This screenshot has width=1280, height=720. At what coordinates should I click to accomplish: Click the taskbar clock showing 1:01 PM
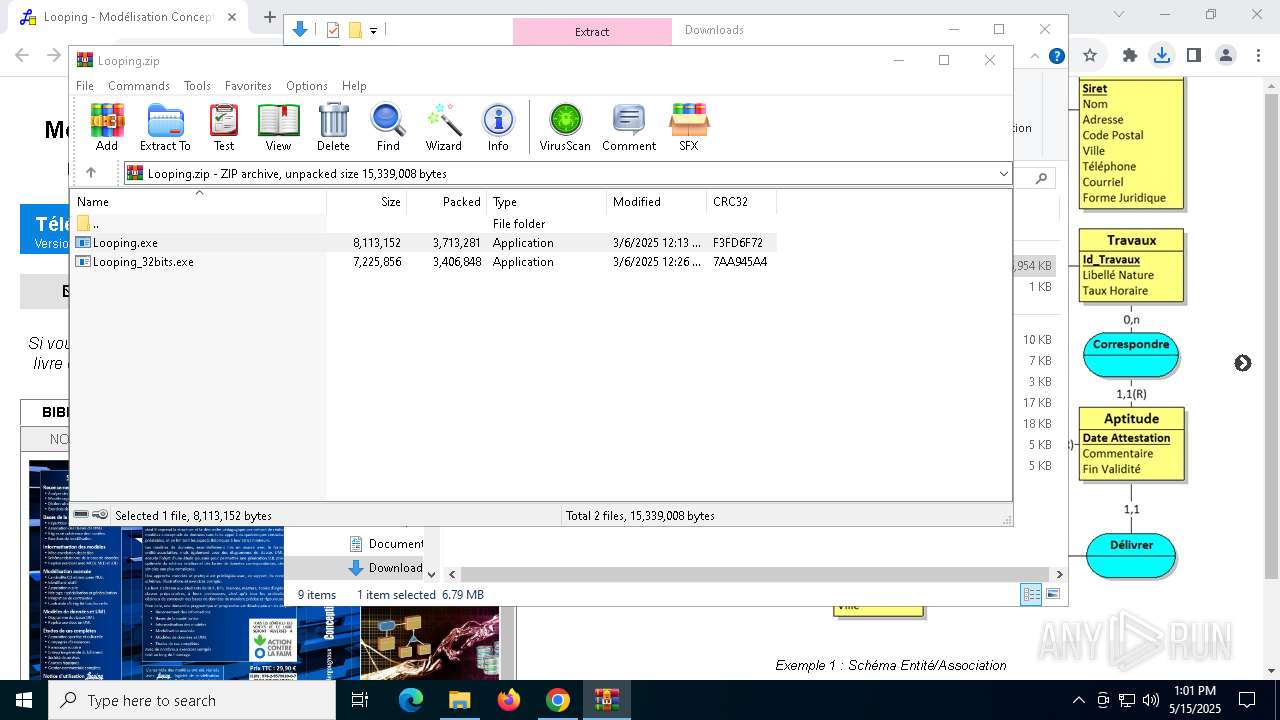click(x=1194, y=700)
